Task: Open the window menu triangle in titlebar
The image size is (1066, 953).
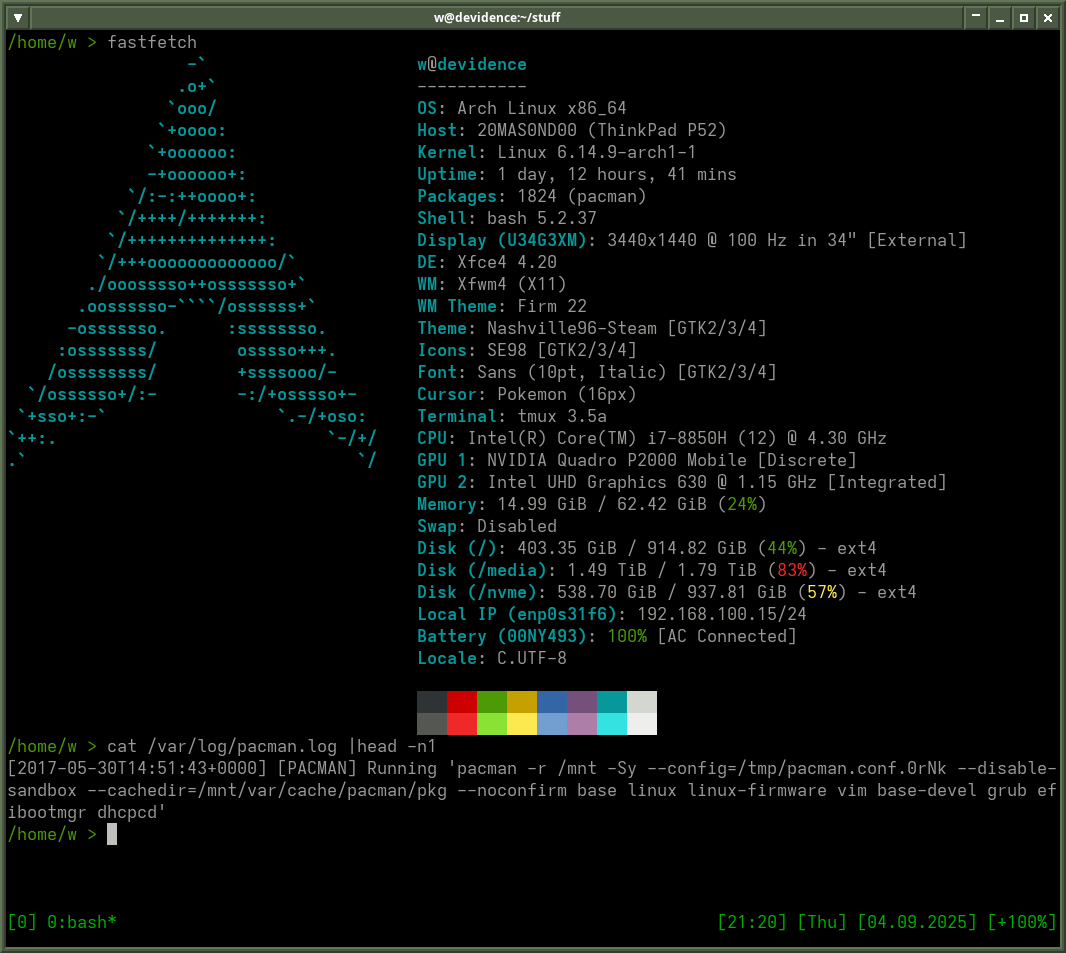Action: 18,18
